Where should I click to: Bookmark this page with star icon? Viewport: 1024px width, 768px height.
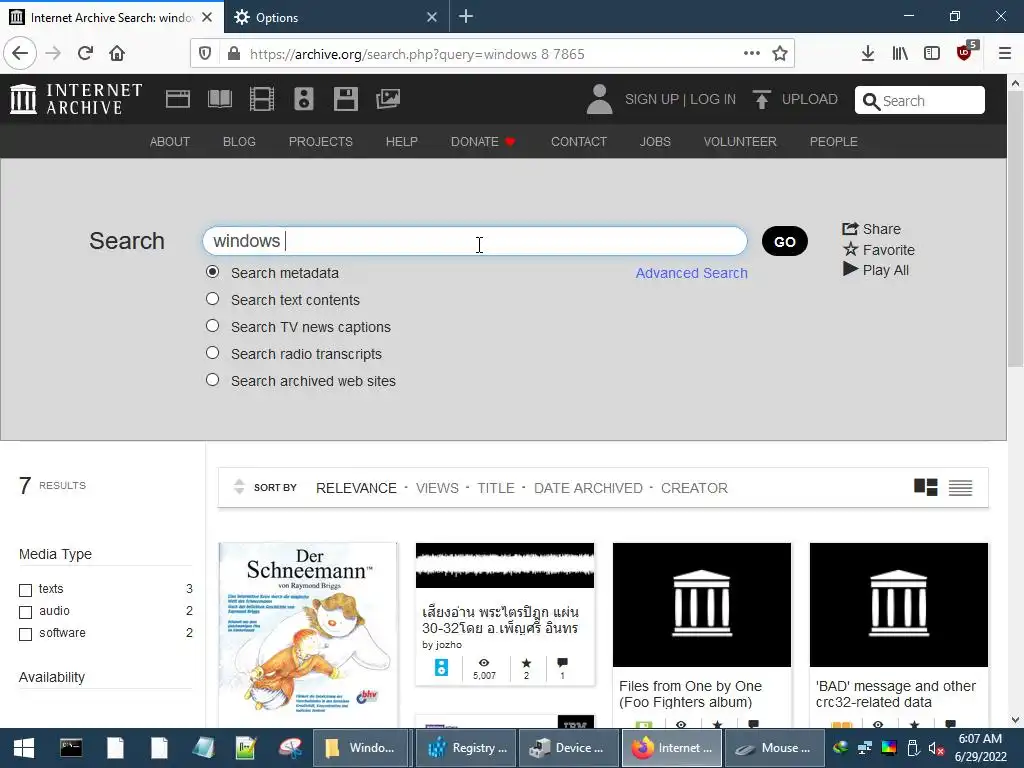780,54
